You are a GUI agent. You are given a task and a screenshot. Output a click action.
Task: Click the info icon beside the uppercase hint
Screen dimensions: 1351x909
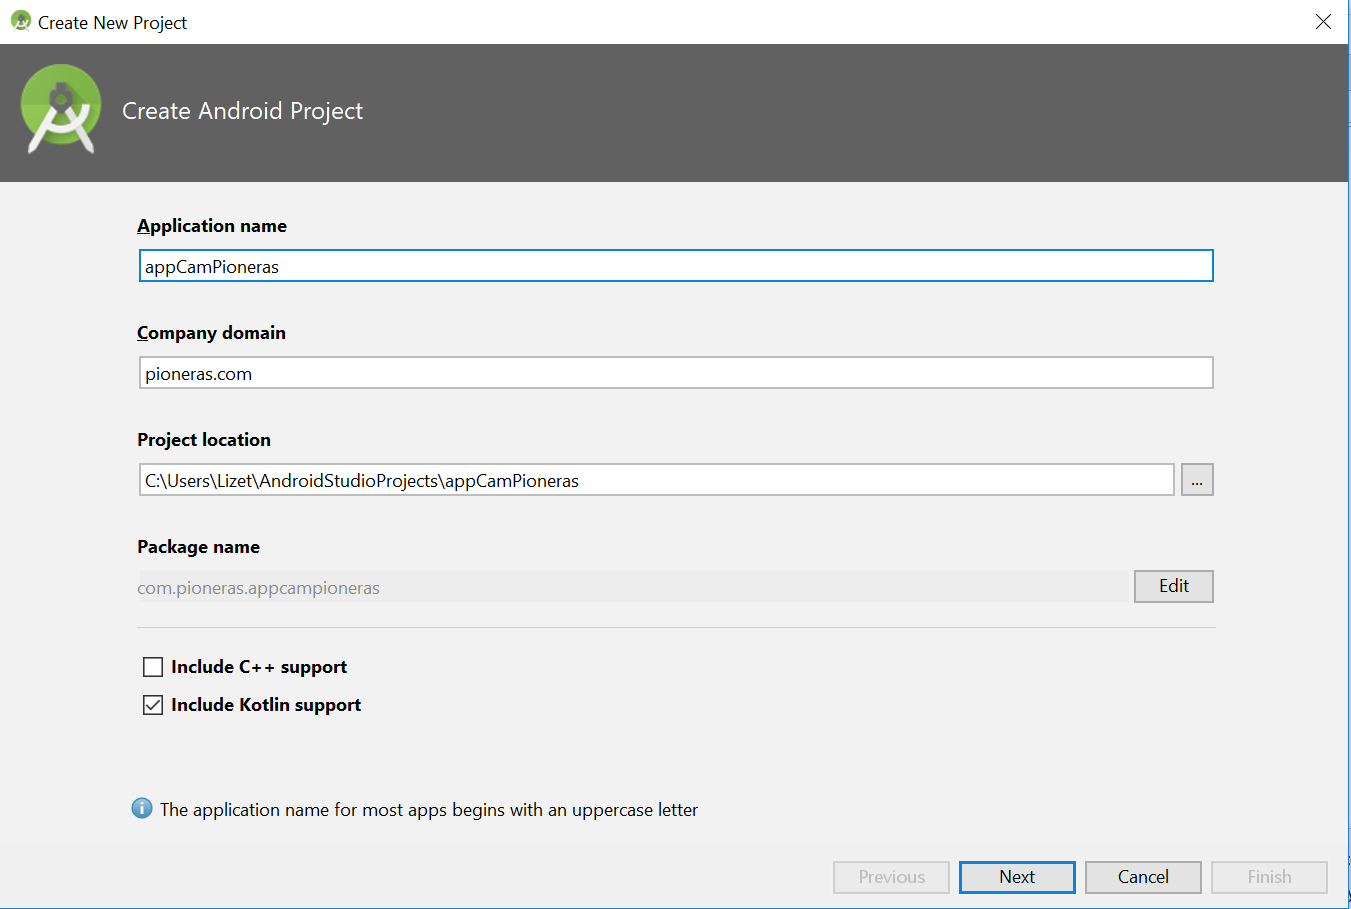(x=142, y=808)
